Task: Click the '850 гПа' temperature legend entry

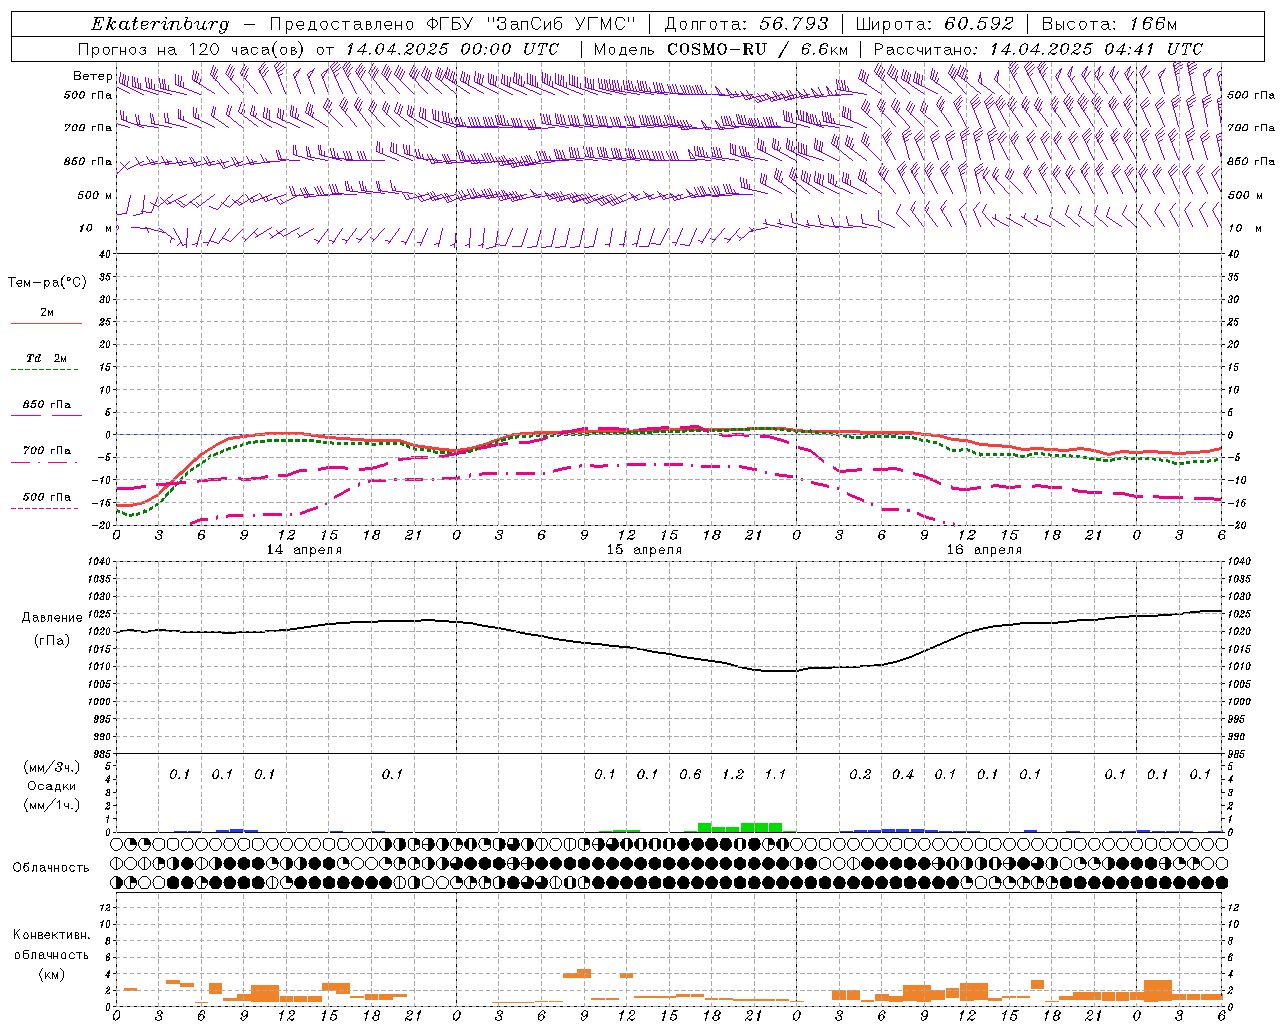Action: click(46, 404)
